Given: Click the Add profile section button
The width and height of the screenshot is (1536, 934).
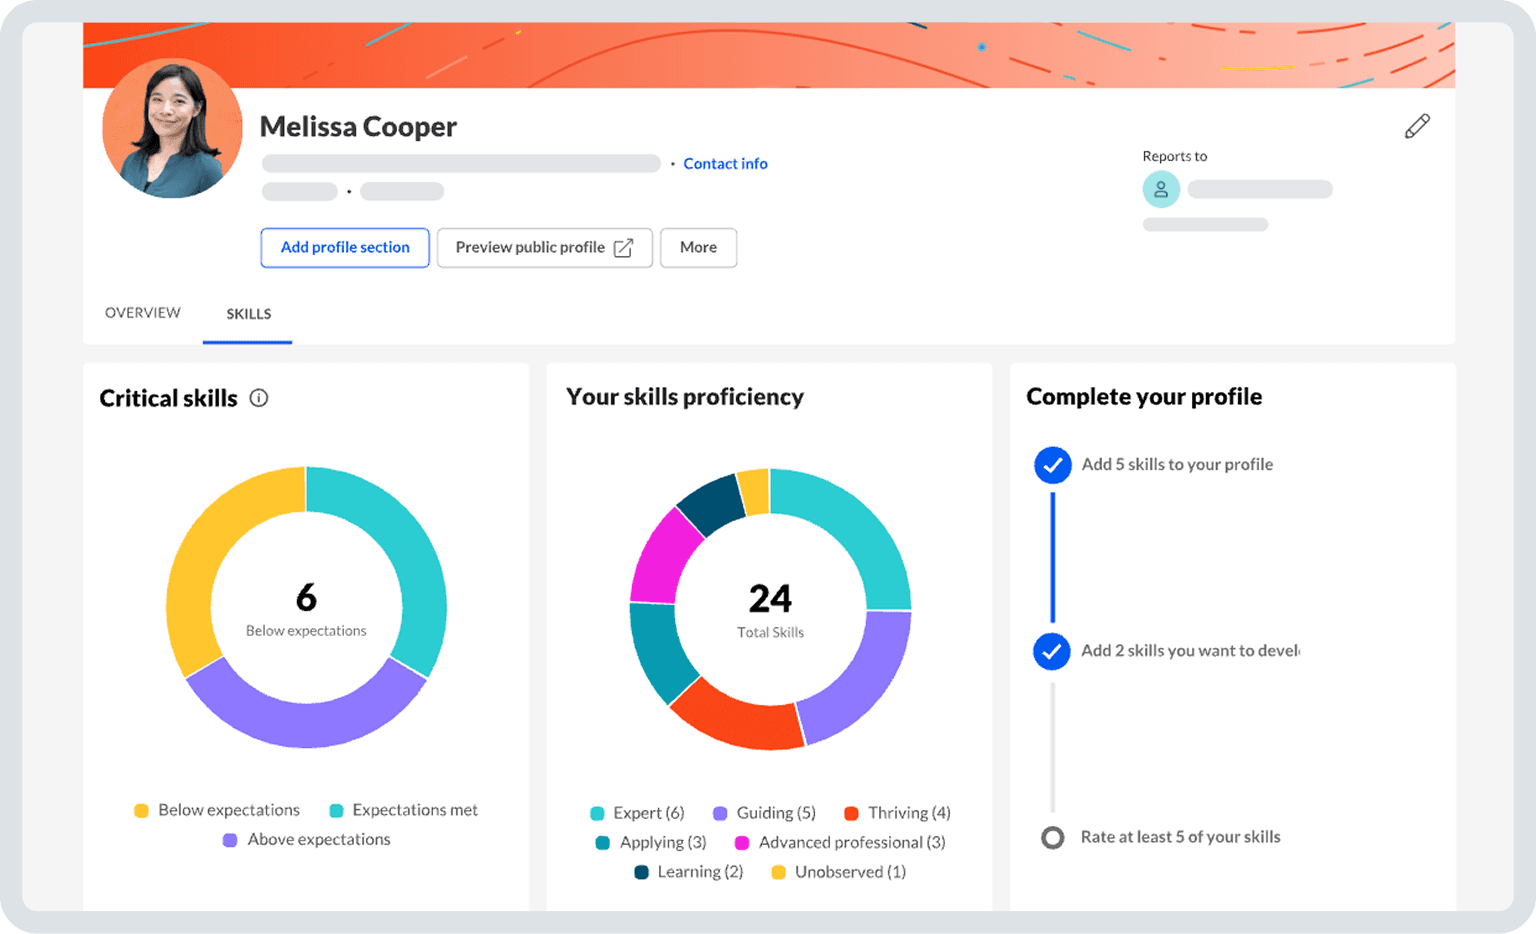Looking at the screenshot, I should pyautogui.click(x=344, y=247).
